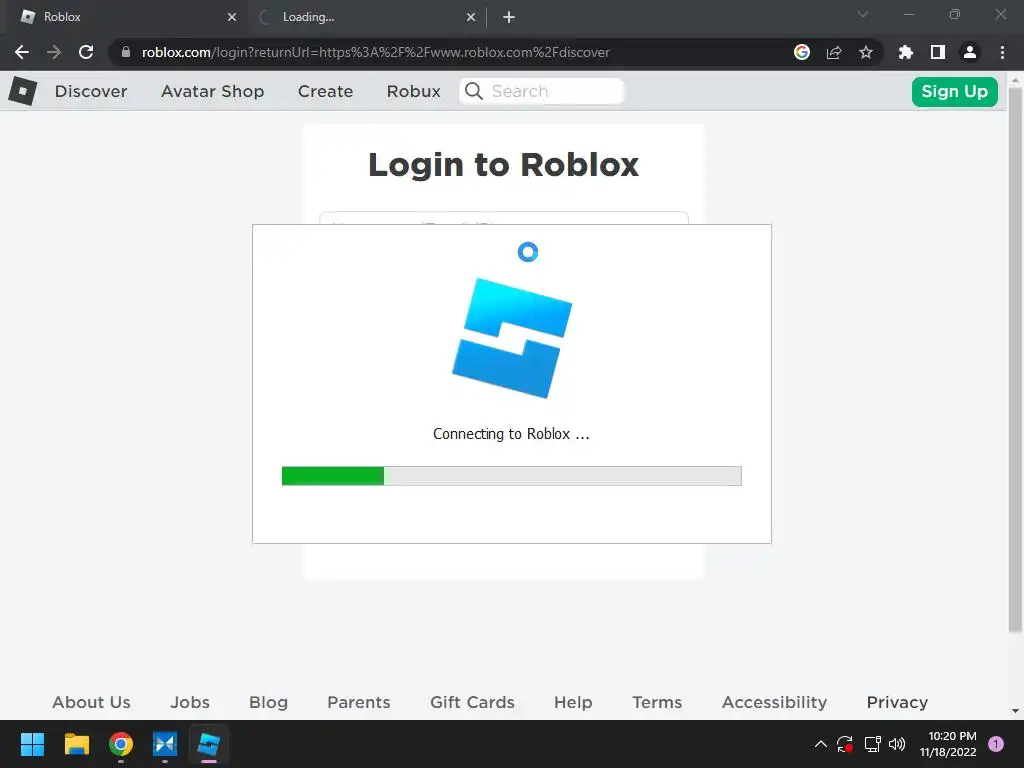The image size is (1024, 768).
Task: Open the Create menu item
Action: pos(325,91)
